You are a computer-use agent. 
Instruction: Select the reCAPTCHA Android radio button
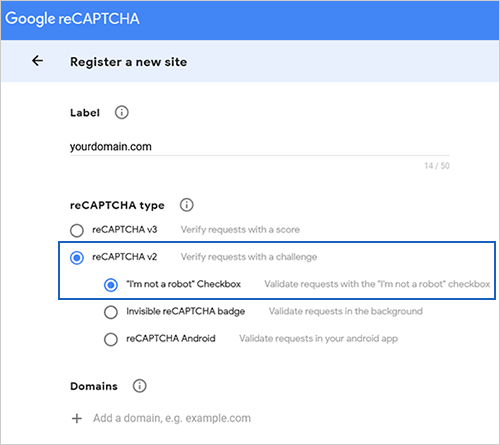point(111,340)
